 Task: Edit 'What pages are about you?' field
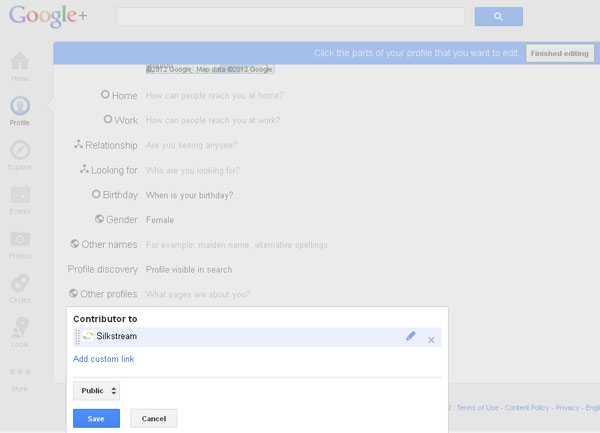[198, 295]
